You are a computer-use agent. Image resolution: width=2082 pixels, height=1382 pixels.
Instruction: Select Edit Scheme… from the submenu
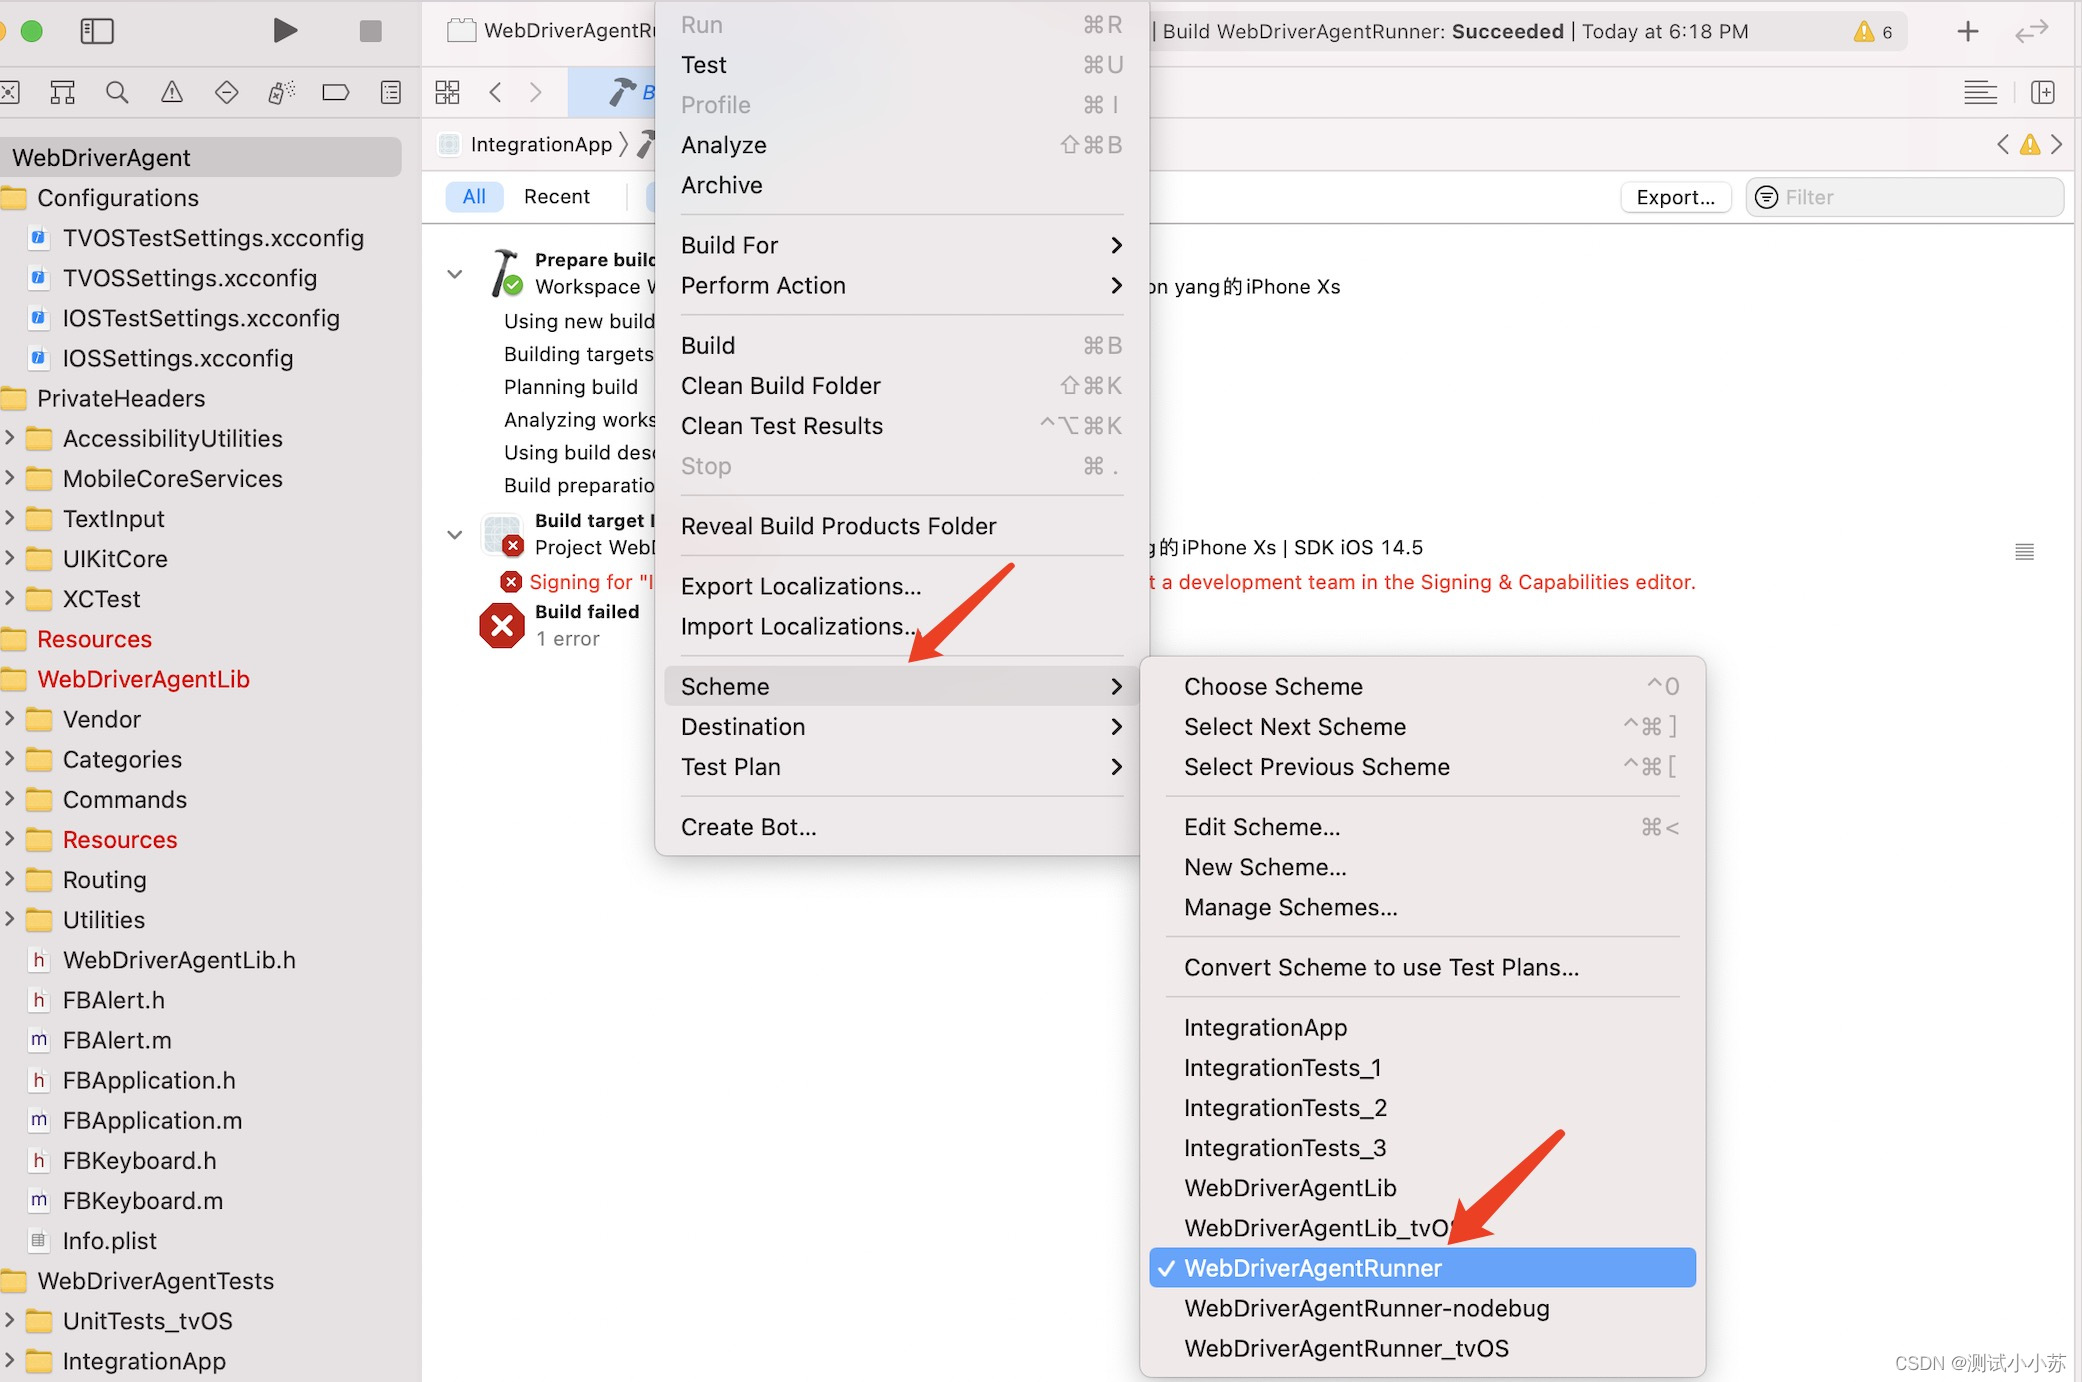[1262, 827]
